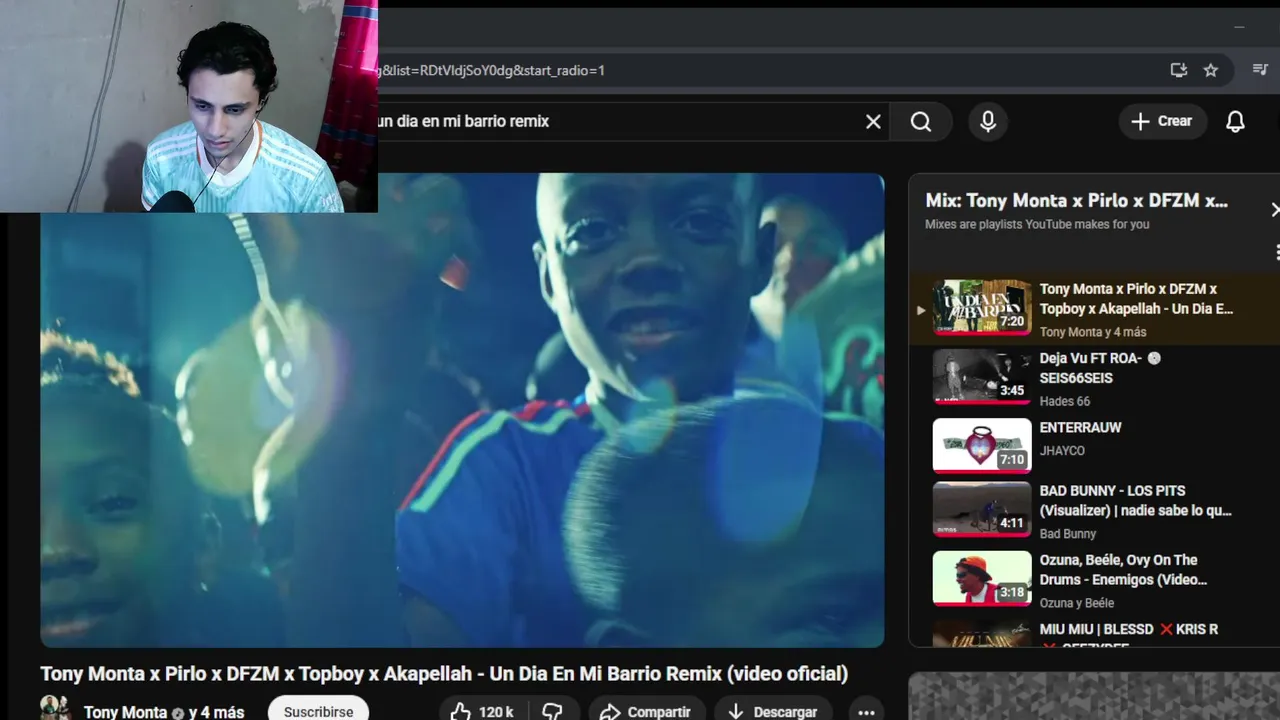
Task: Click the 'Tony Monta y 4 más' playlist subtitle
Action: pos(1093,332)
